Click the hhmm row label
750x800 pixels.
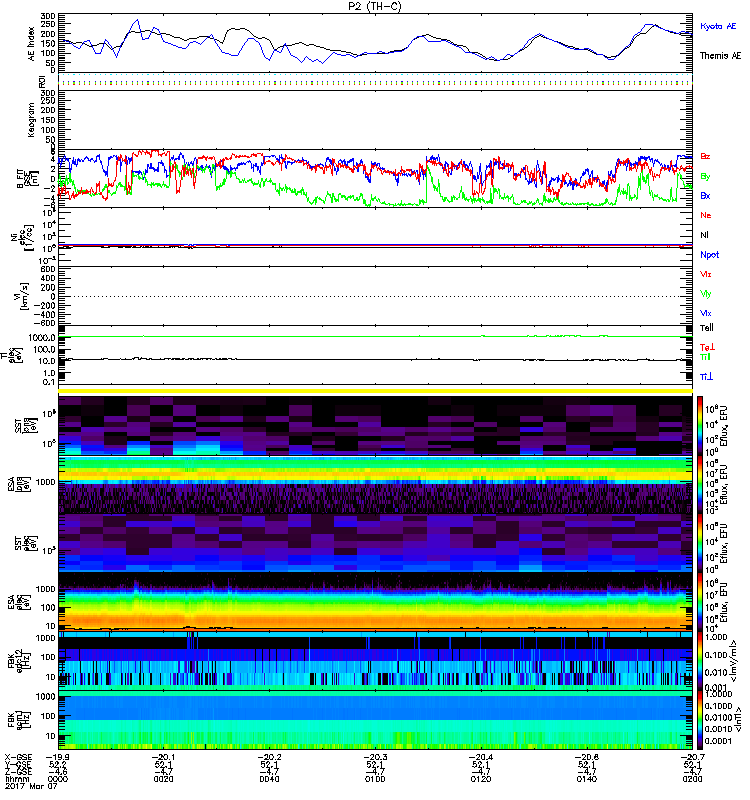[x=15, y=779]
